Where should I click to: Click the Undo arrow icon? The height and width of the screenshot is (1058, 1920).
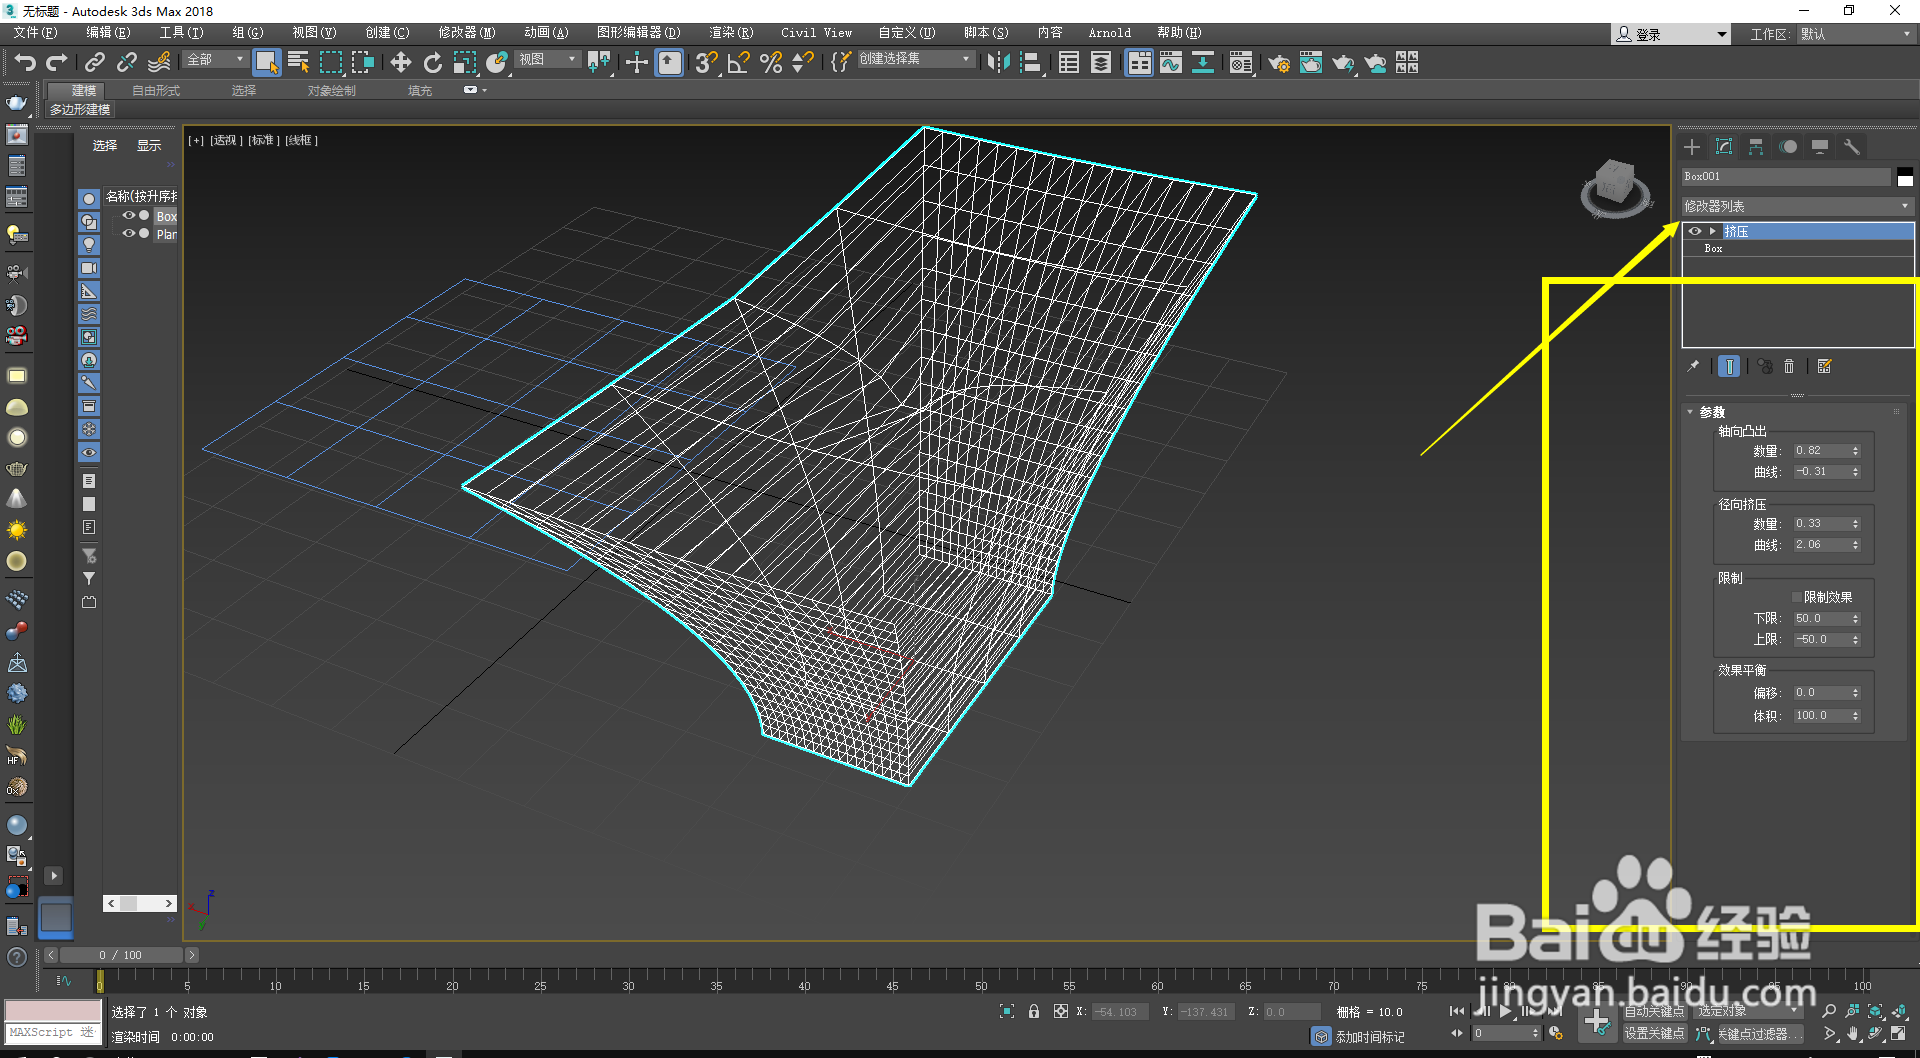pos(25,63)
